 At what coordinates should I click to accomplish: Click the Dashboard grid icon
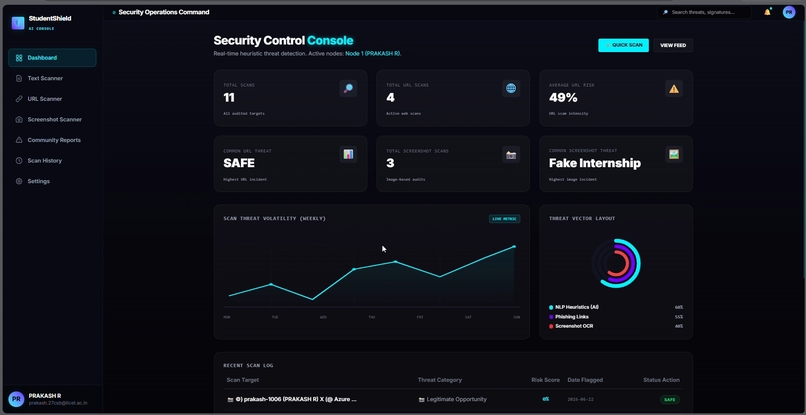tap(19, 58)
